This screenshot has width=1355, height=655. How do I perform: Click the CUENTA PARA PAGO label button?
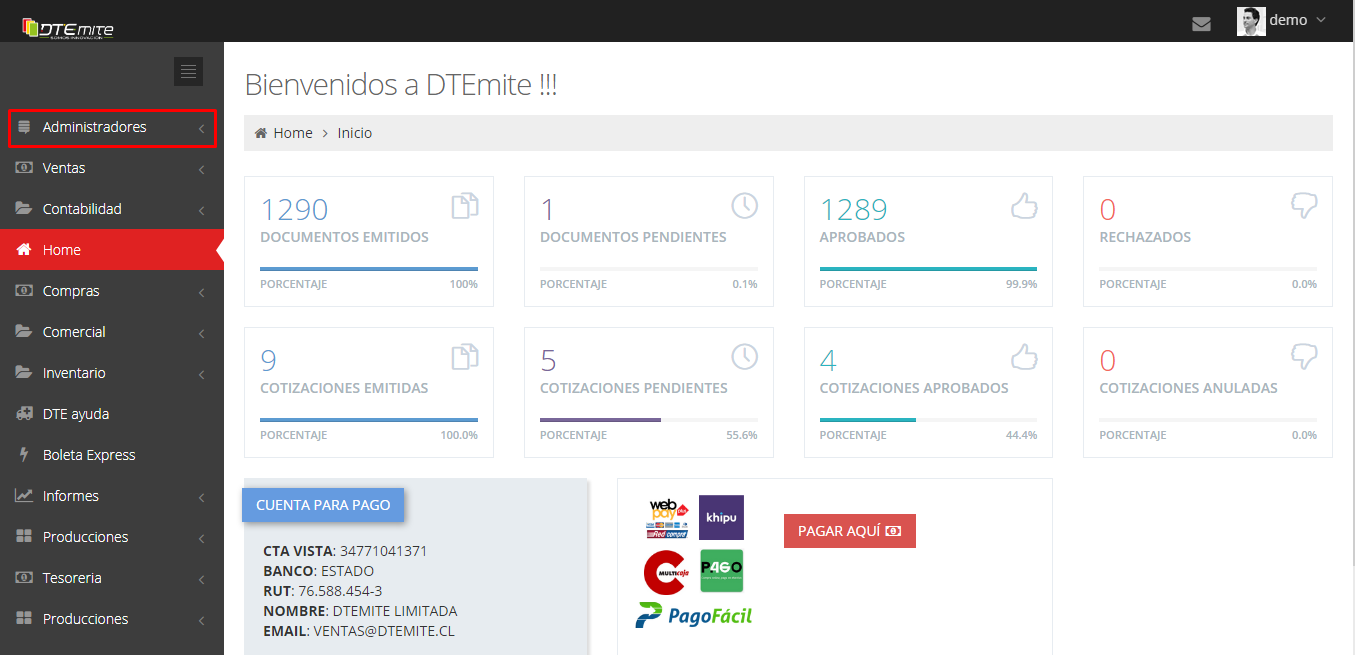pos(323,505)
